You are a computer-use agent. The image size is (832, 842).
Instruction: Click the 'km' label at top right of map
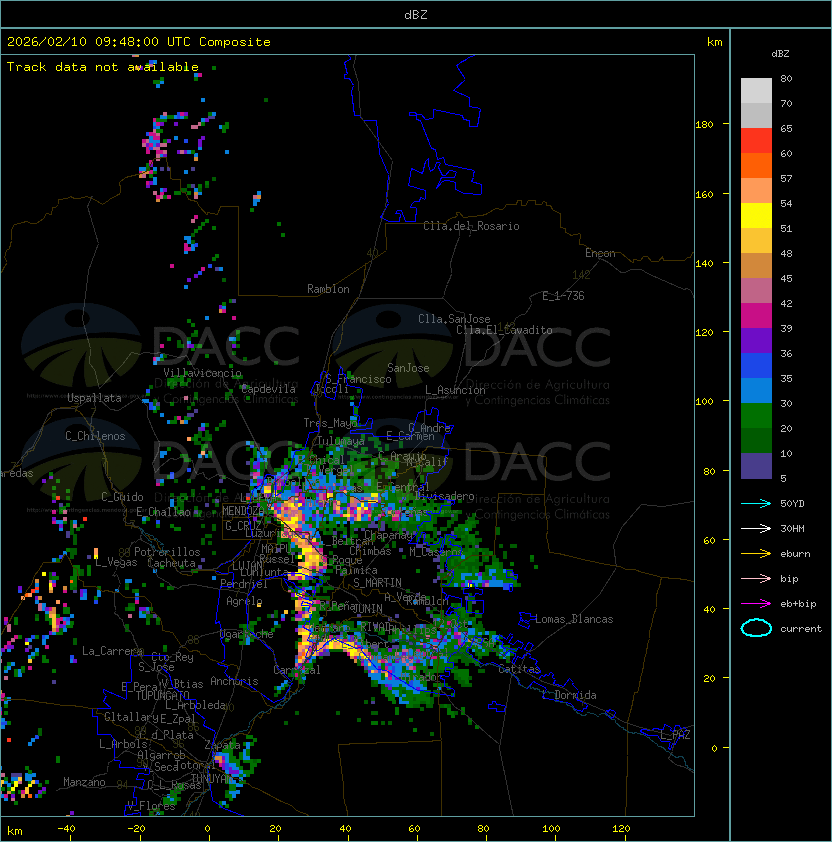(714, 42)
